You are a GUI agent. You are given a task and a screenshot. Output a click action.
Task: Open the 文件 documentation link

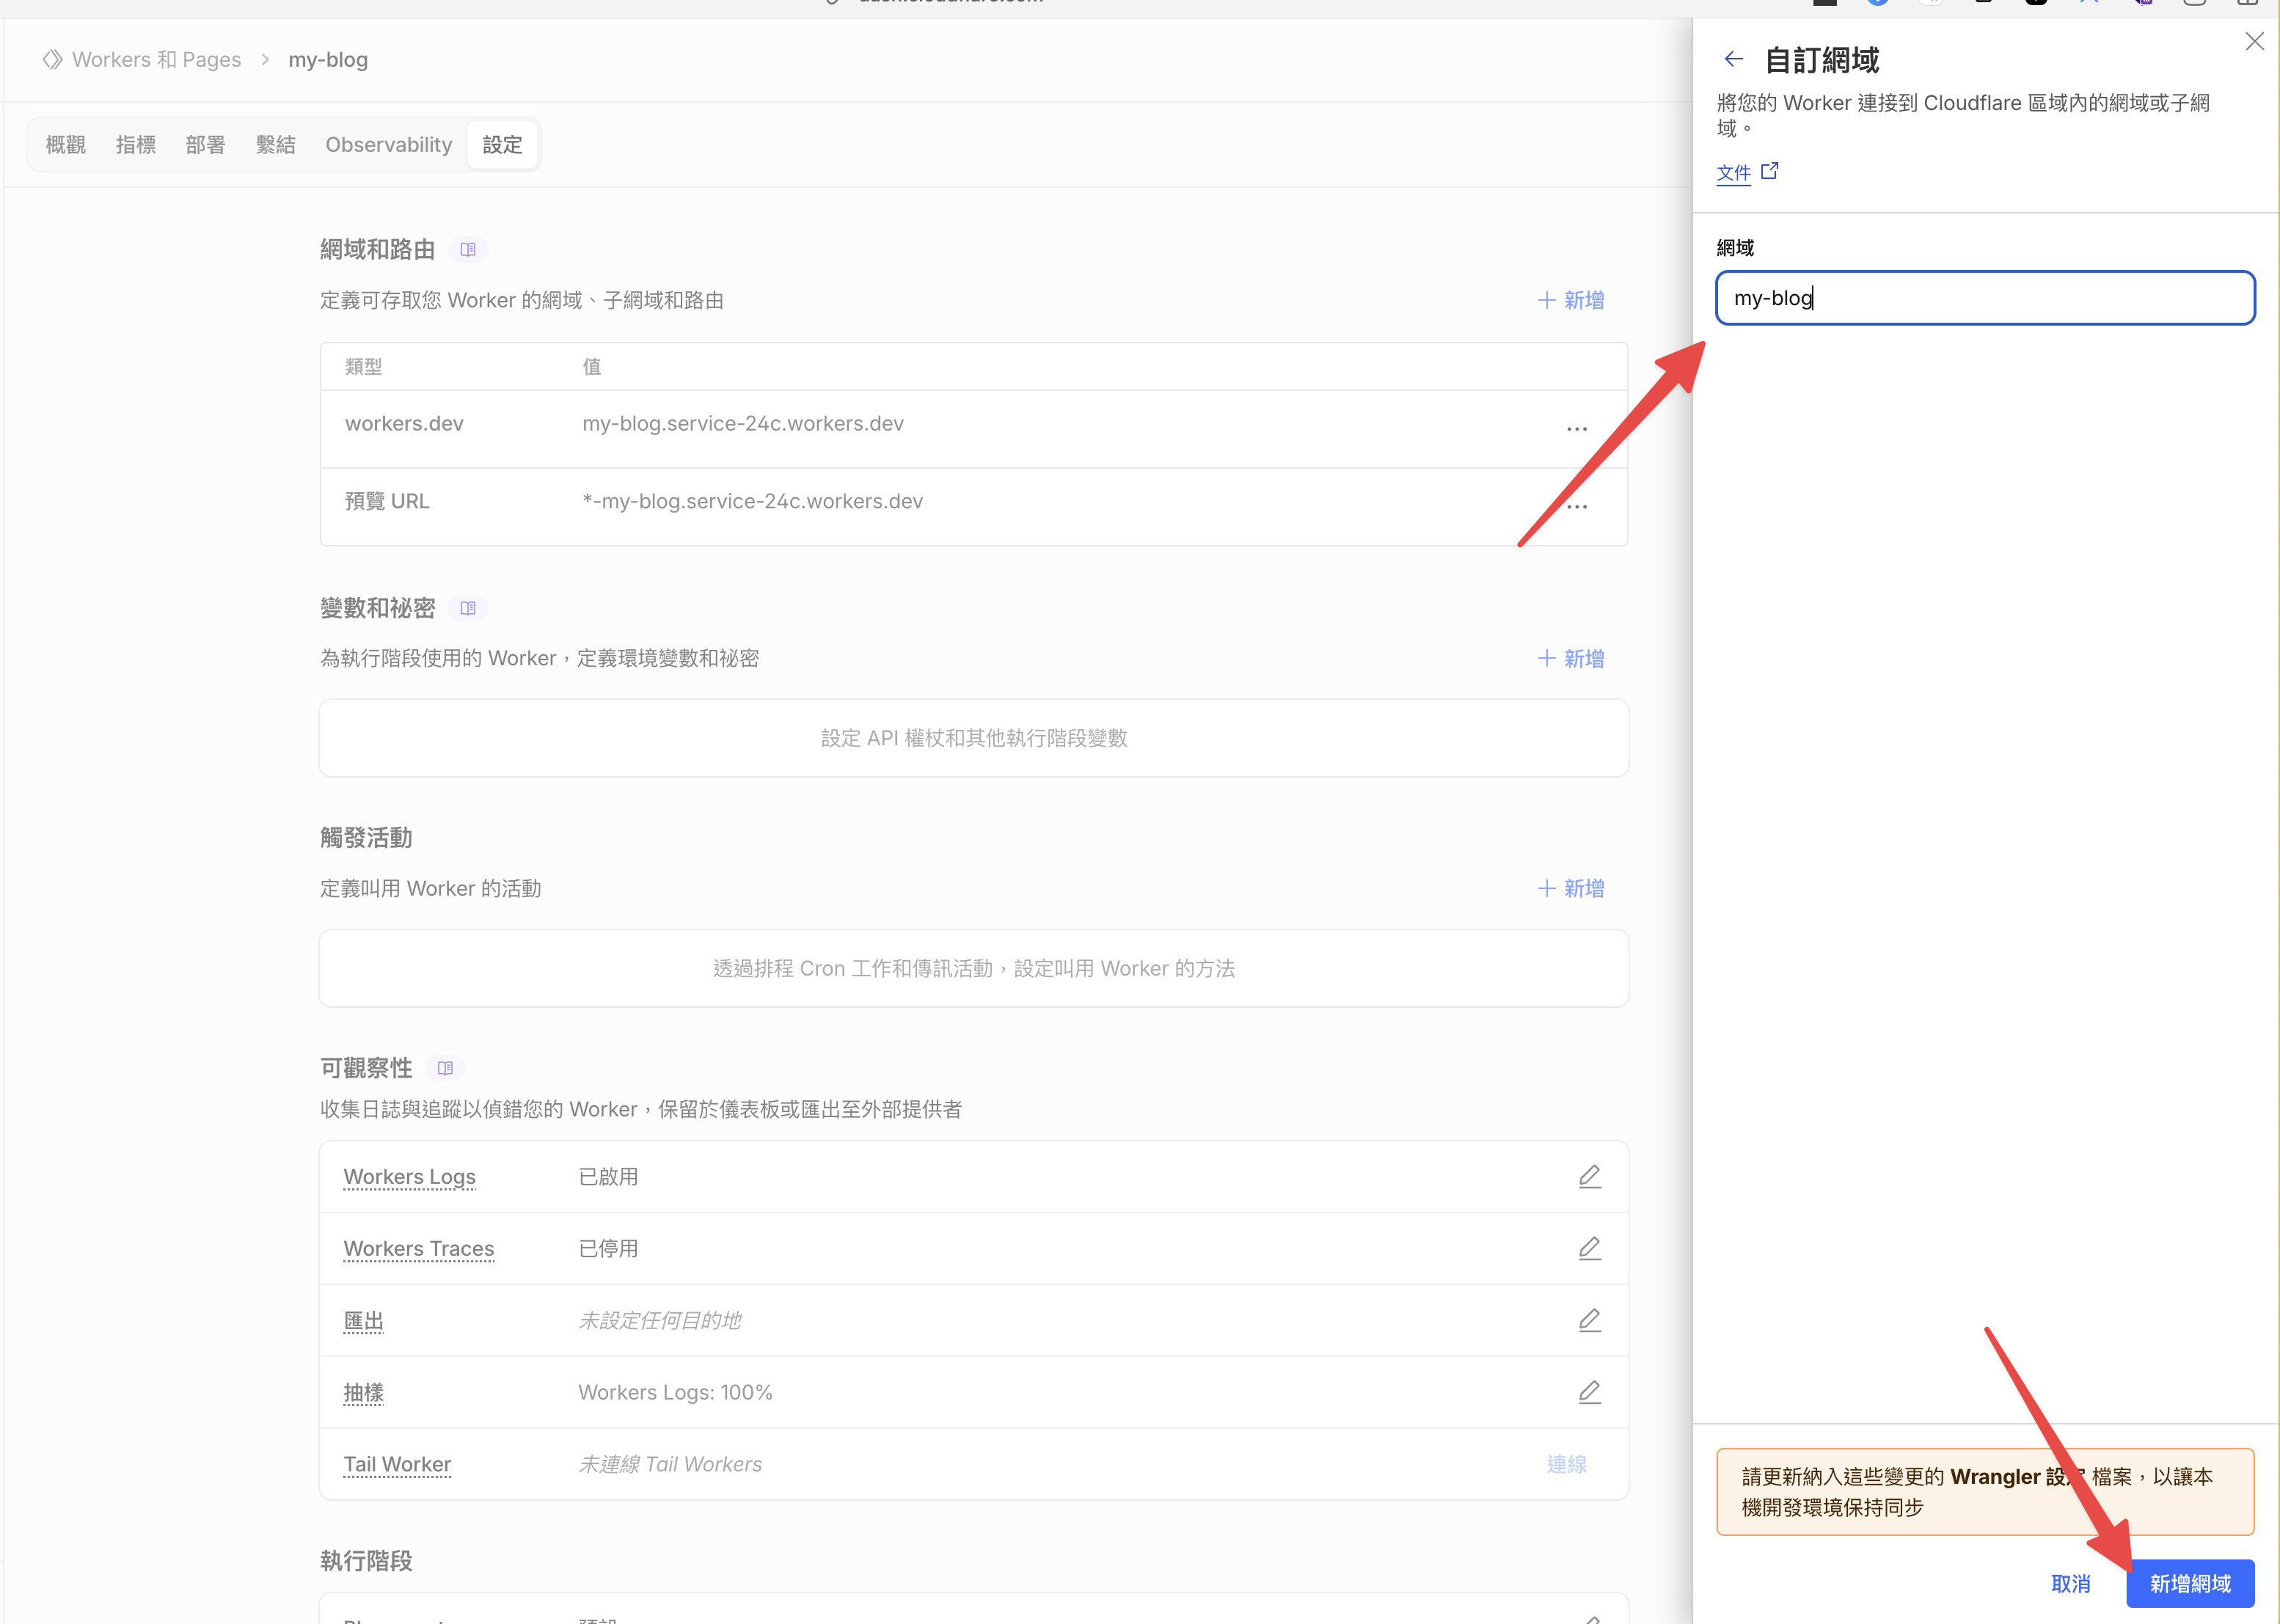(x=1735, y=172)
